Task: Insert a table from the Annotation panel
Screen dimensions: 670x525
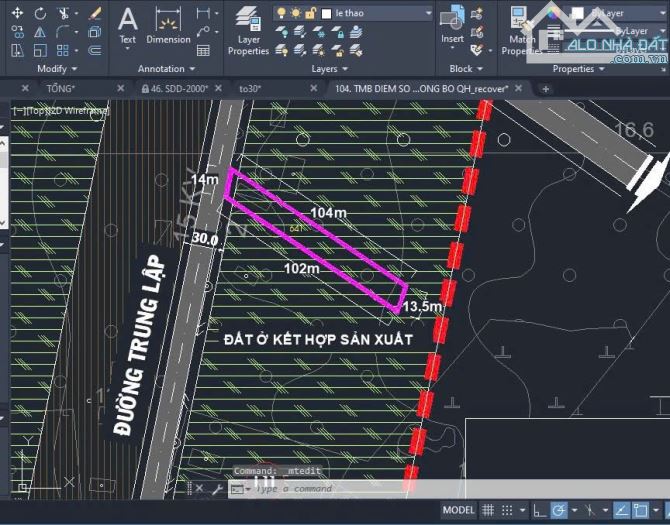Action: (204, 49)
